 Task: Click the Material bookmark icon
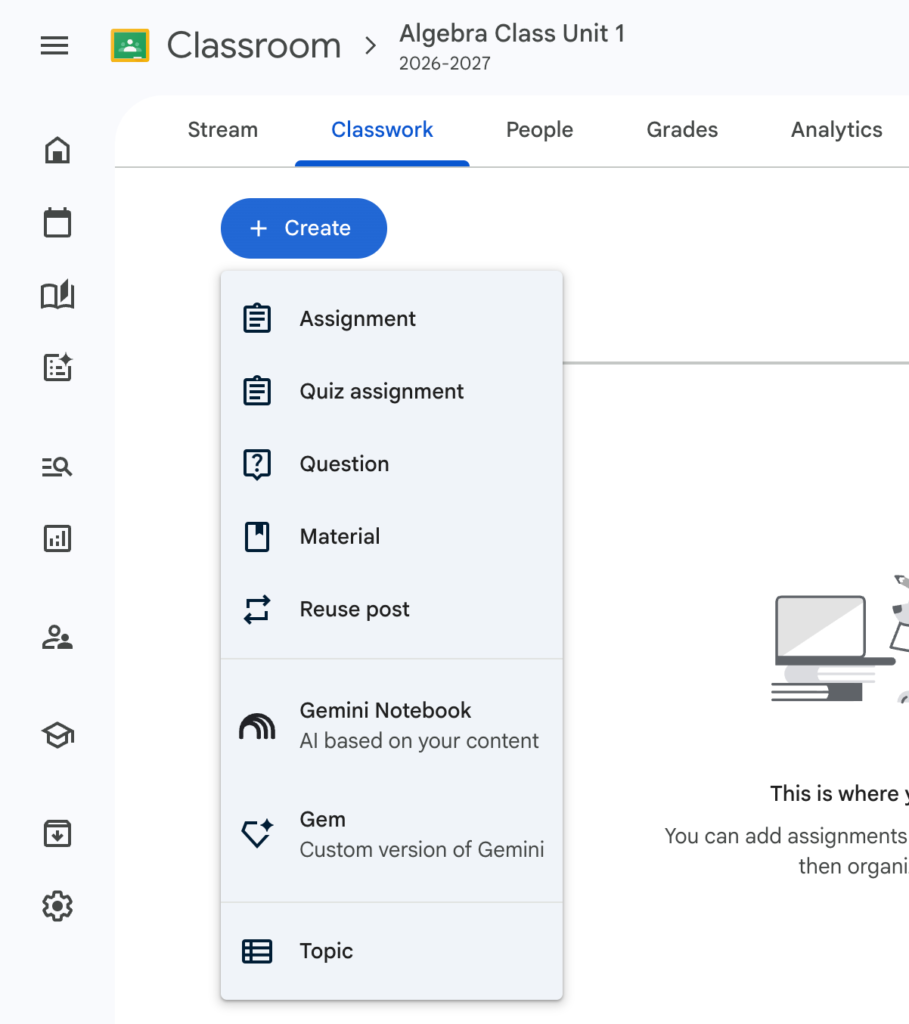click(x=257, y=537)
